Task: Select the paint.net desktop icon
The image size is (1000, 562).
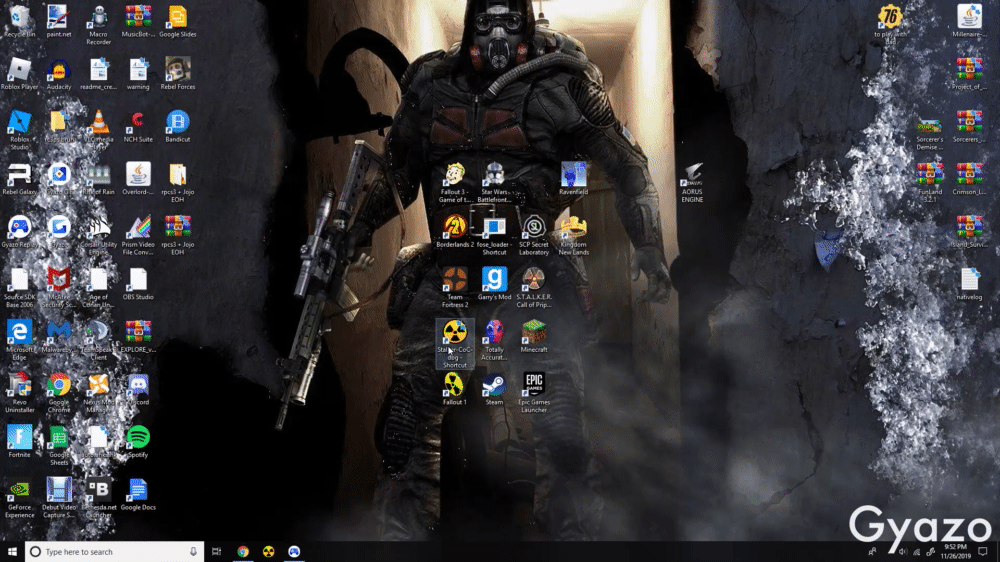Action: pos(59,21)
